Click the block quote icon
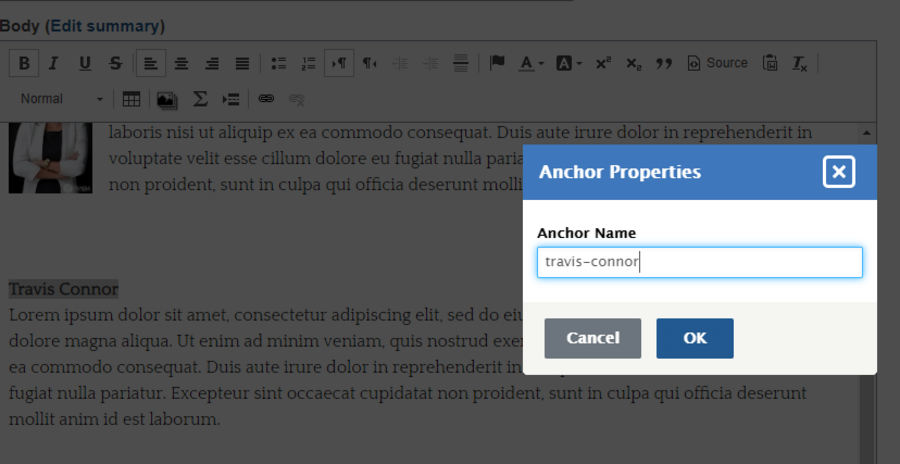 pyautogui.click(x=663, y=63)
